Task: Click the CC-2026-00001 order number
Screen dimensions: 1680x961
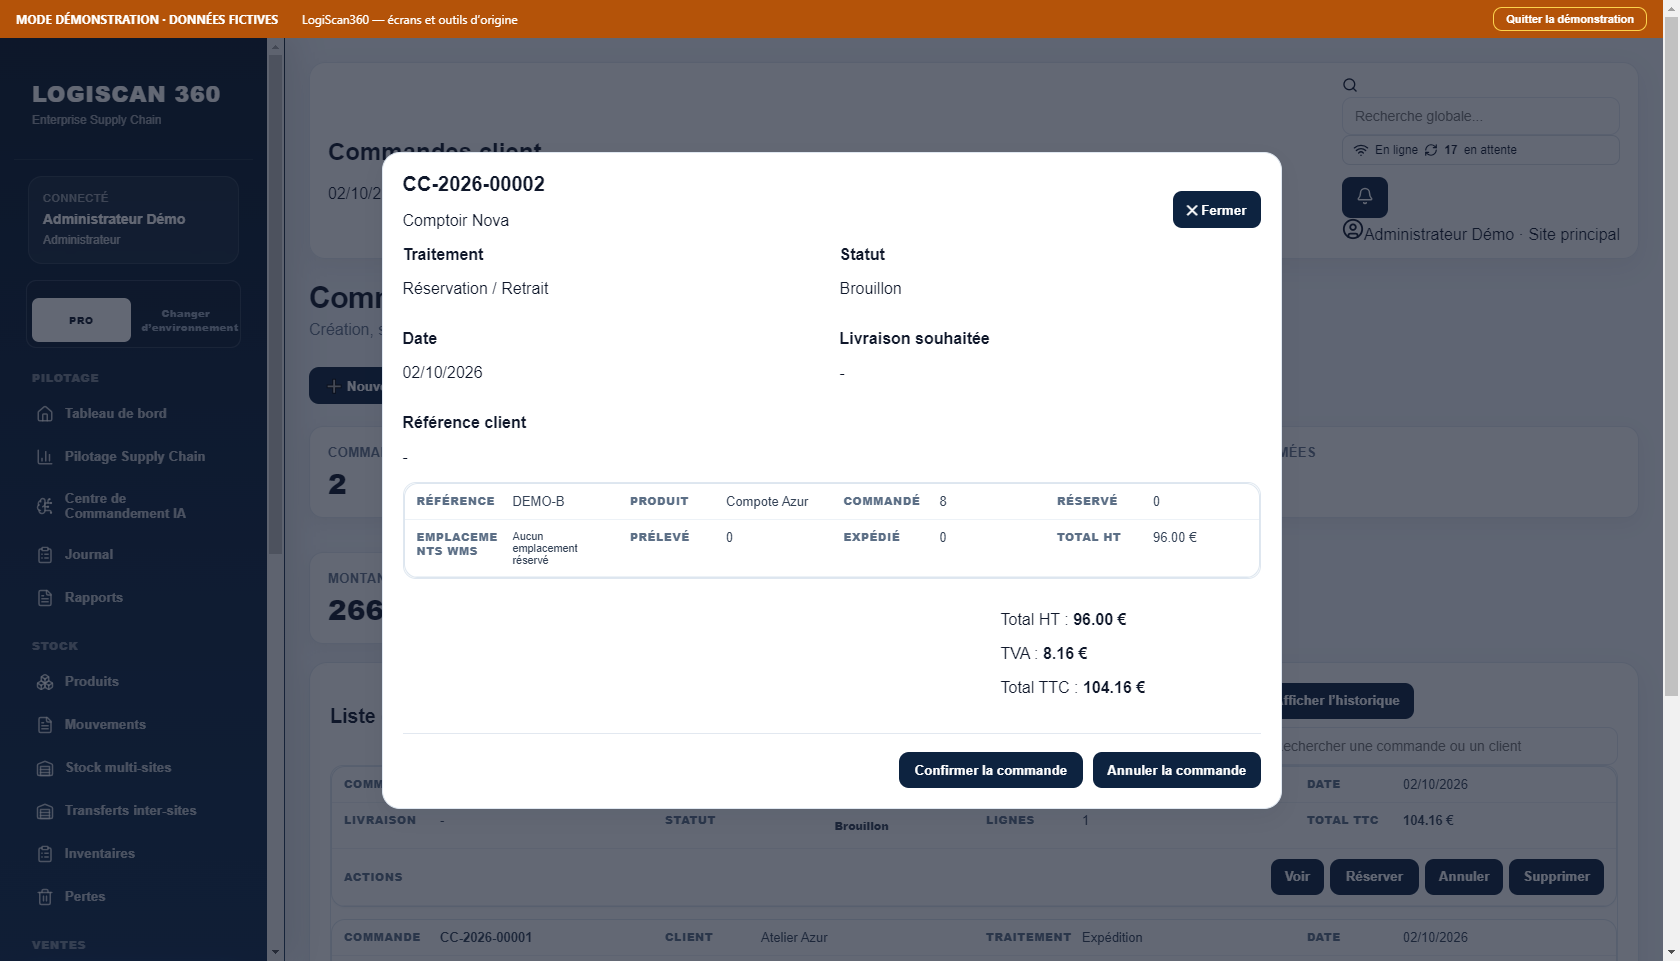Action: point(486,938)
